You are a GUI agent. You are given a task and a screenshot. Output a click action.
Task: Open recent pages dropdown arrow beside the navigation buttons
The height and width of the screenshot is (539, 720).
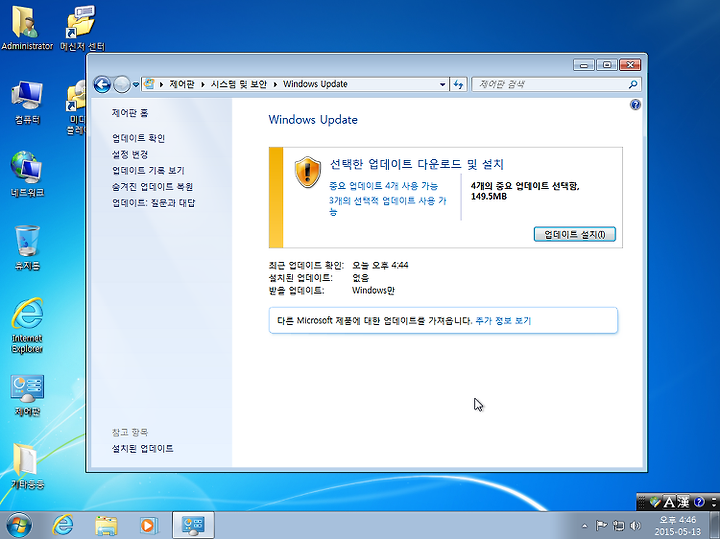coord(136,84)
